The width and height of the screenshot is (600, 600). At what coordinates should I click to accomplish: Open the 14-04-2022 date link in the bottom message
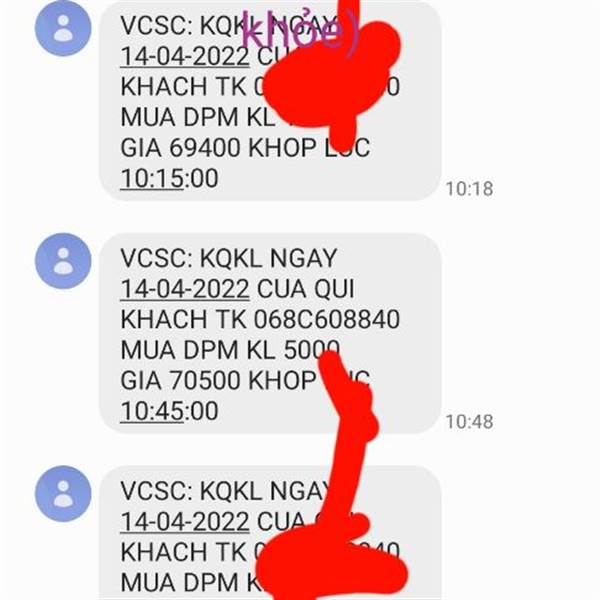point(185,522)
